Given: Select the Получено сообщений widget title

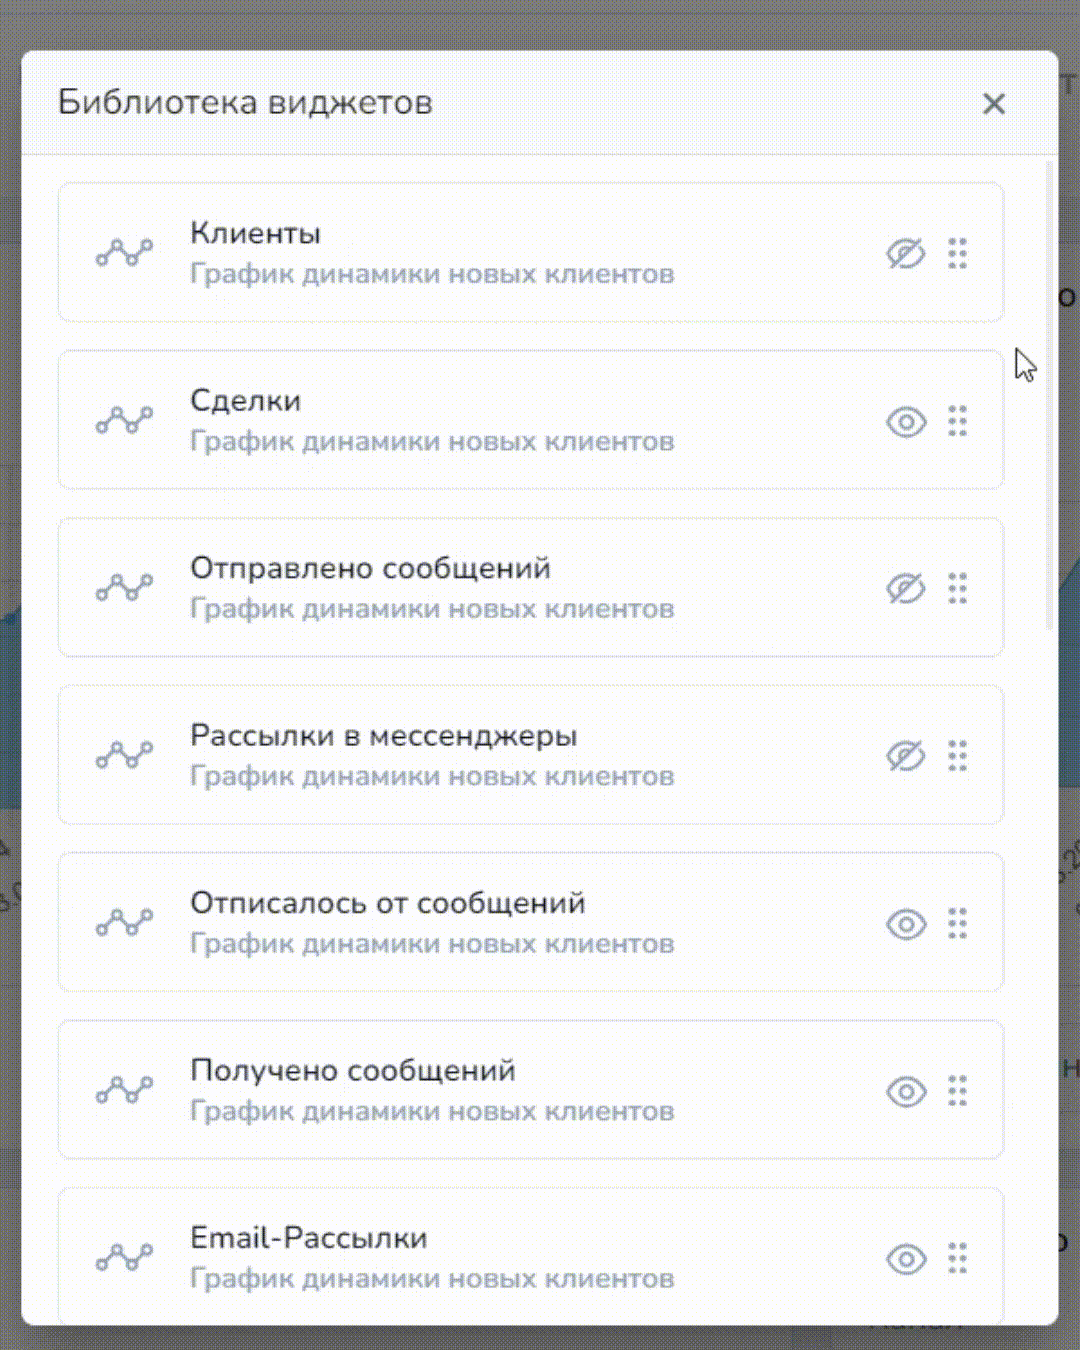Looking at the screenshot, I should tap(352, 1070).
